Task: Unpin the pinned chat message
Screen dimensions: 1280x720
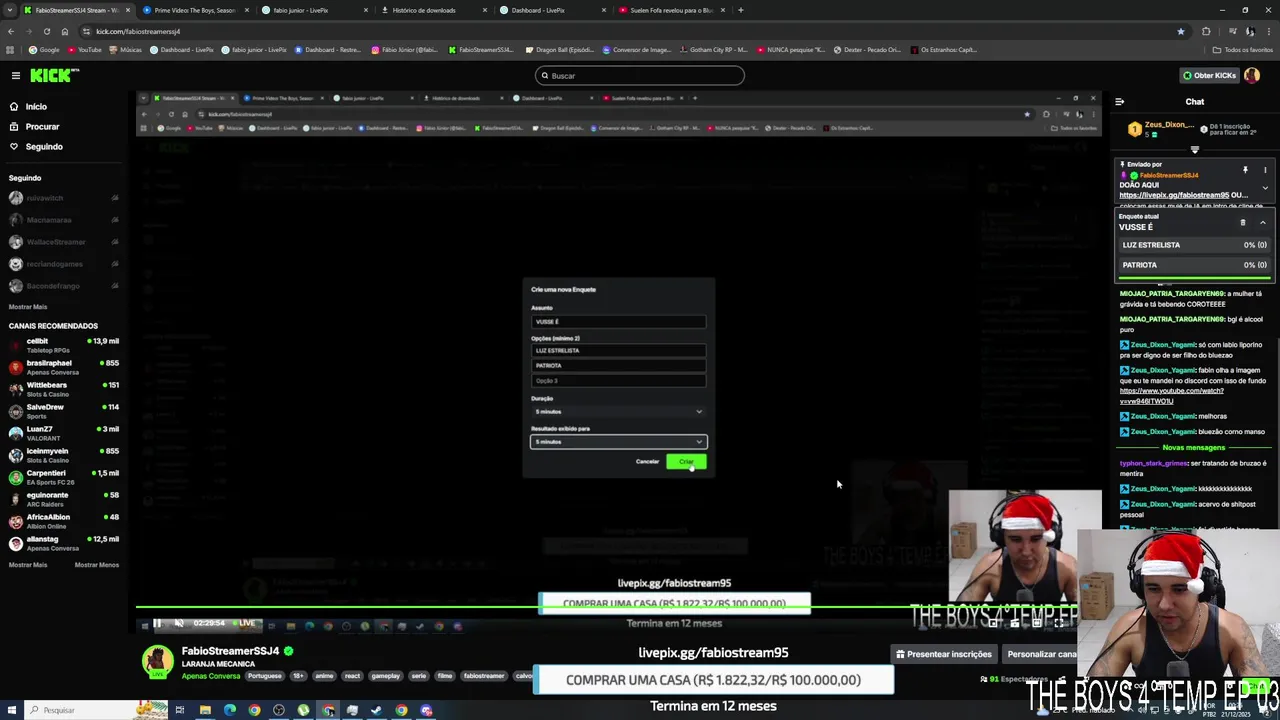Action: pos(1245,170)
